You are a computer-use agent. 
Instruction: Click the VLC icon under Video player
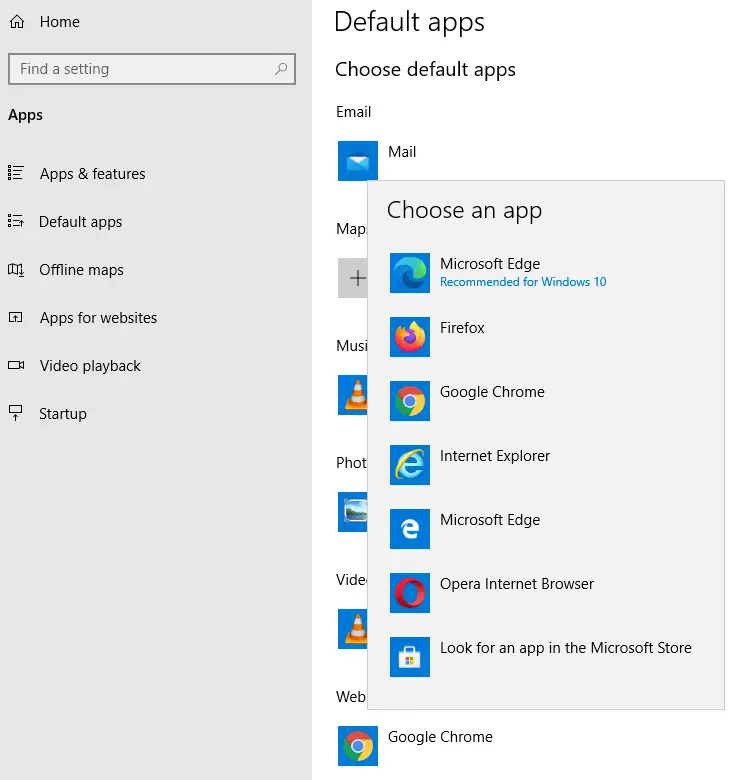coord(353,629)
